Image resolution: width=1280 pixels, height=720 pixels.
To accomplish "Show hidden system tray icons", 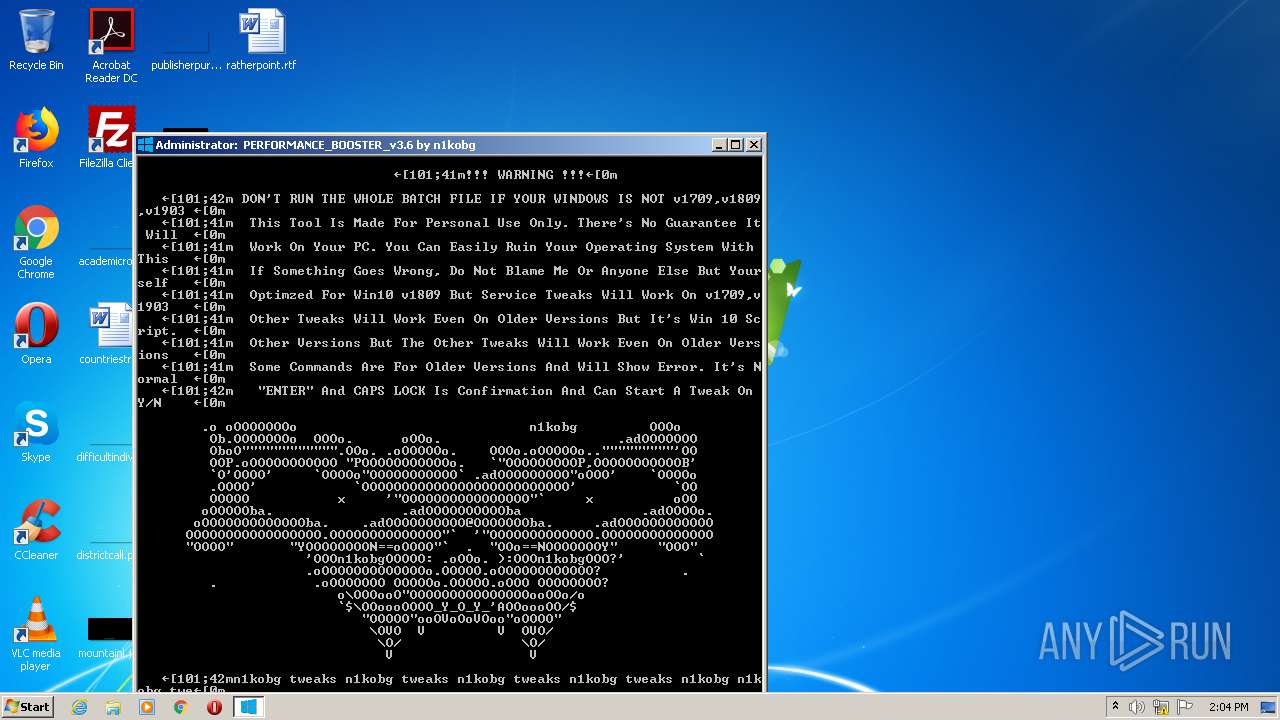I will pos(1115,707).
